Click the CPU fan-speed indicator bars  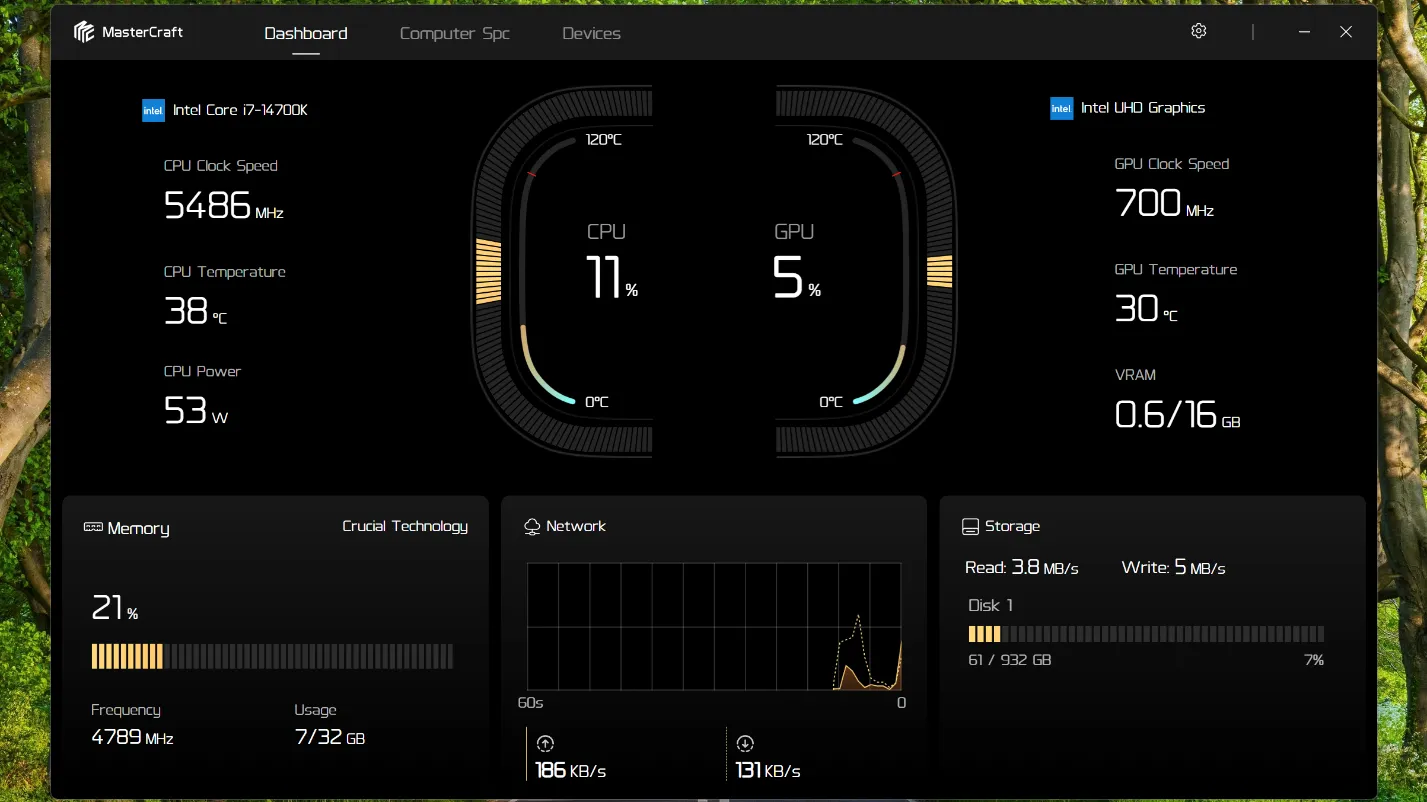point(488,271)
